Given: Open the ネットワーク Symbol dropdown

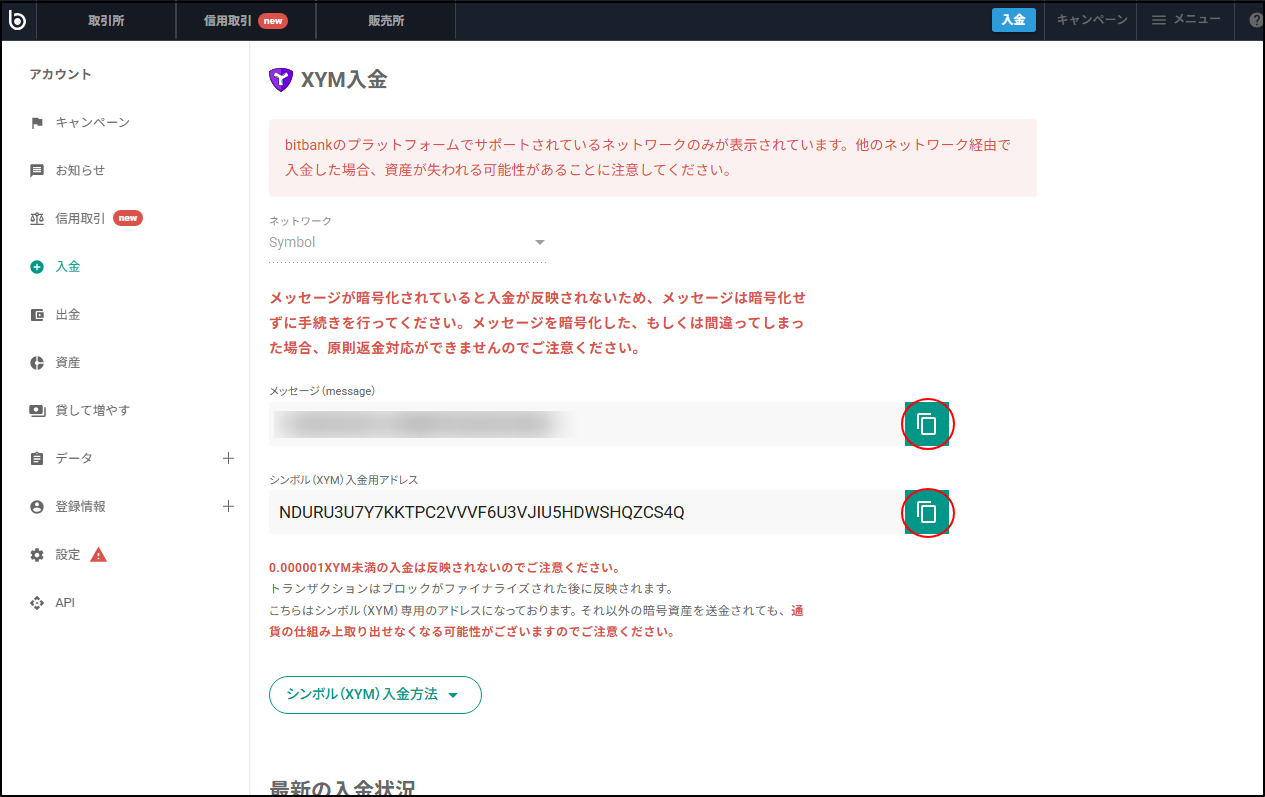Looking at the screenshot, I should [539, 242].
